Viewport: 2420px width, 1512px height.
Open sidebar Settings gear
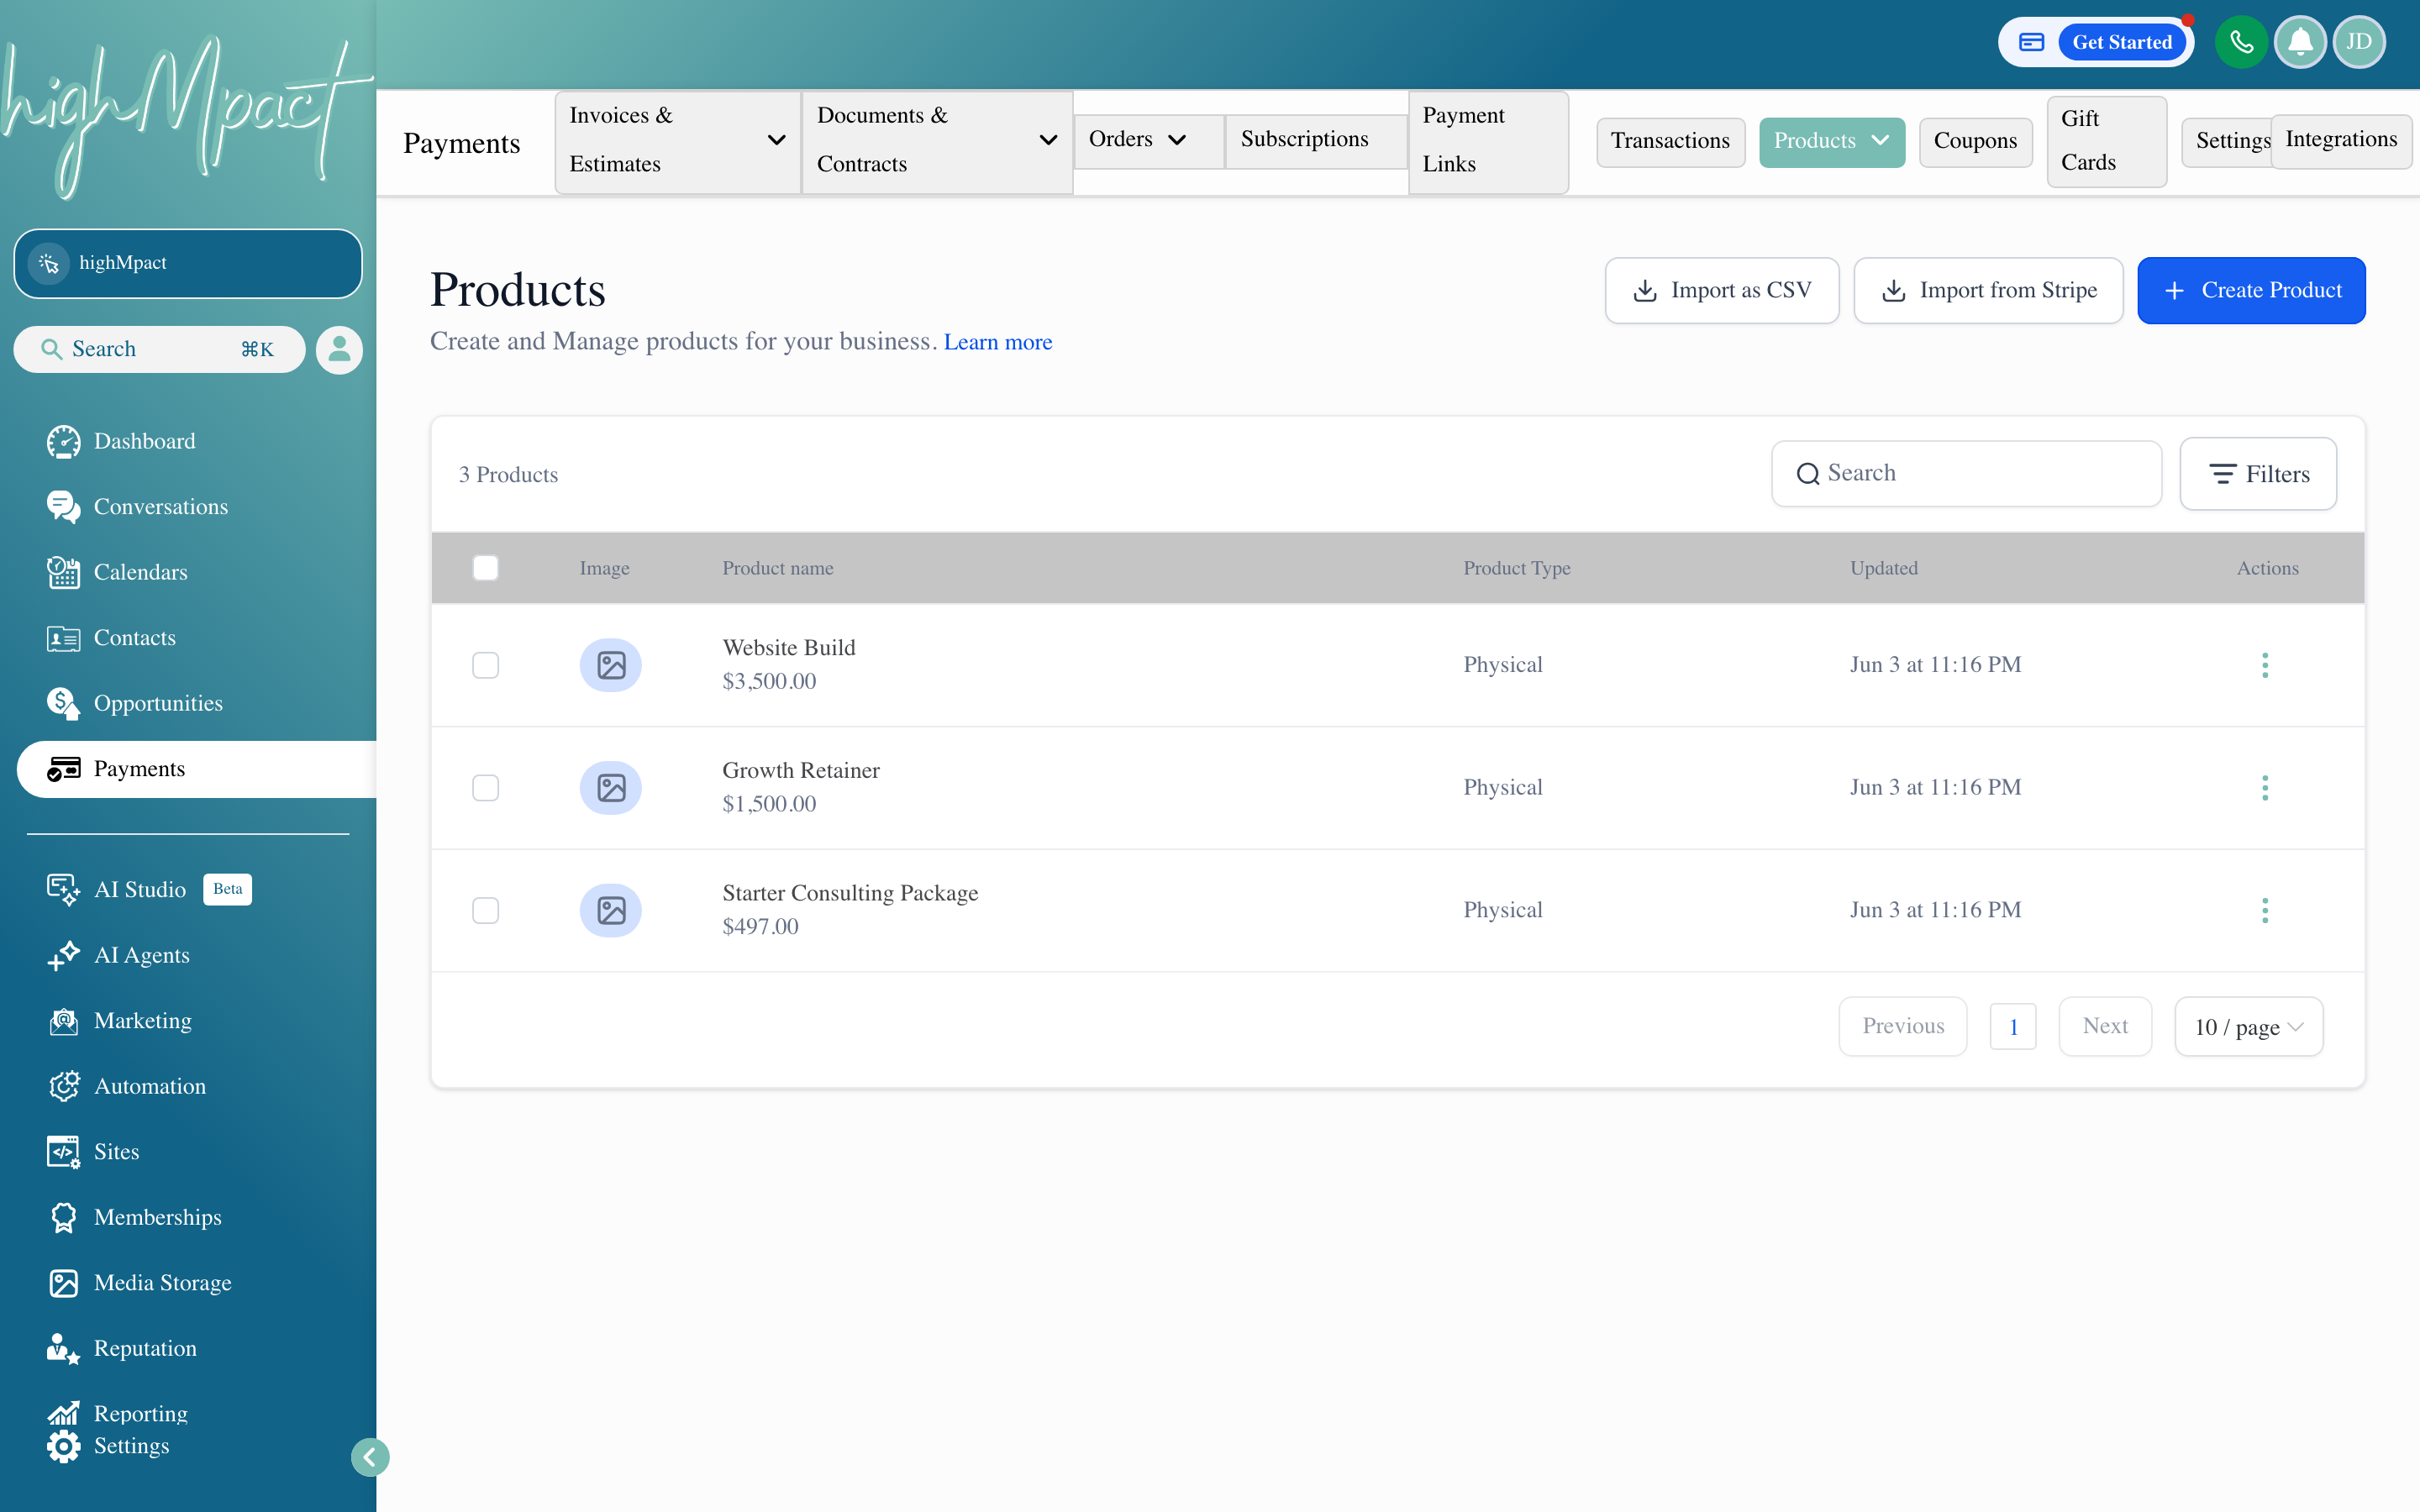pos(63,1446)
